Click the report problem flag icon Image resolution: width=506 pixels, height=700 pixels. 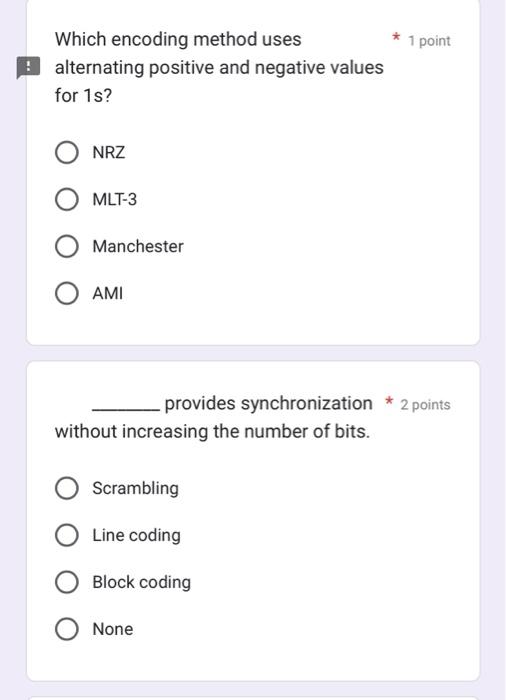coord(28,67)
